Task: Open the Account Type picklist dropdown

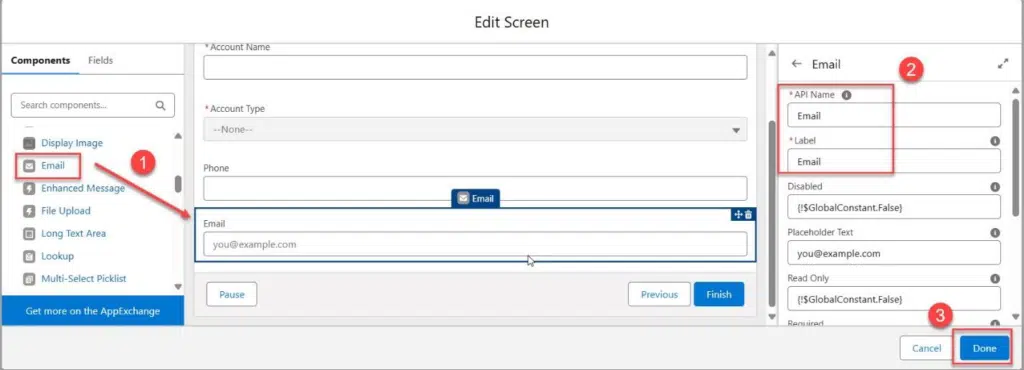Action: point(475,129)
